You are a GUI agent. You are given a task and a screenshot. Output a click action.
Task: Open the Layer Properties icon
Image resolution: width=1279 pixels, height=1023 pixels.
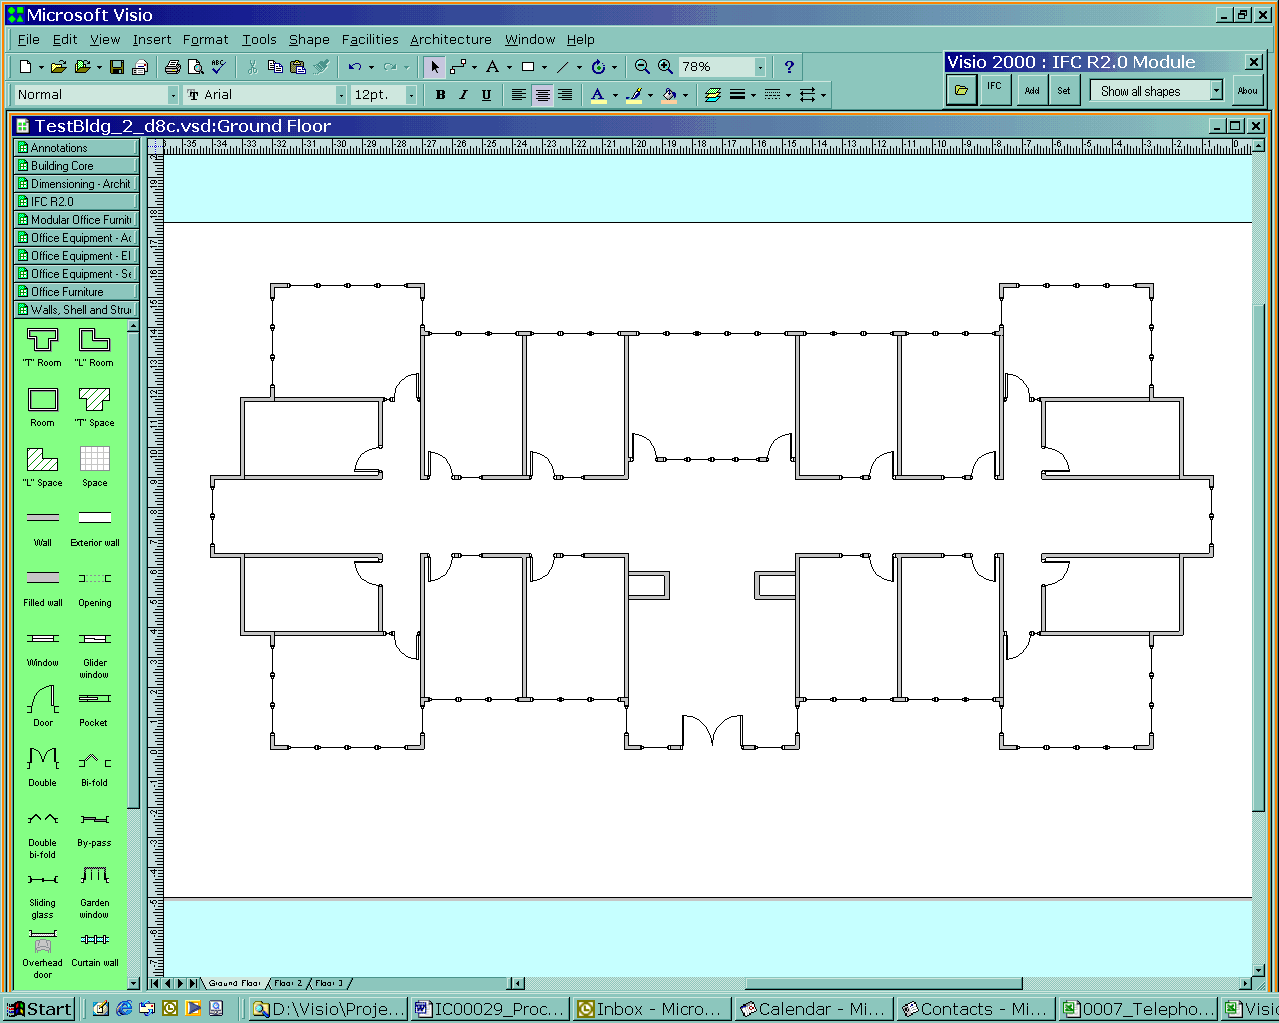712,95
